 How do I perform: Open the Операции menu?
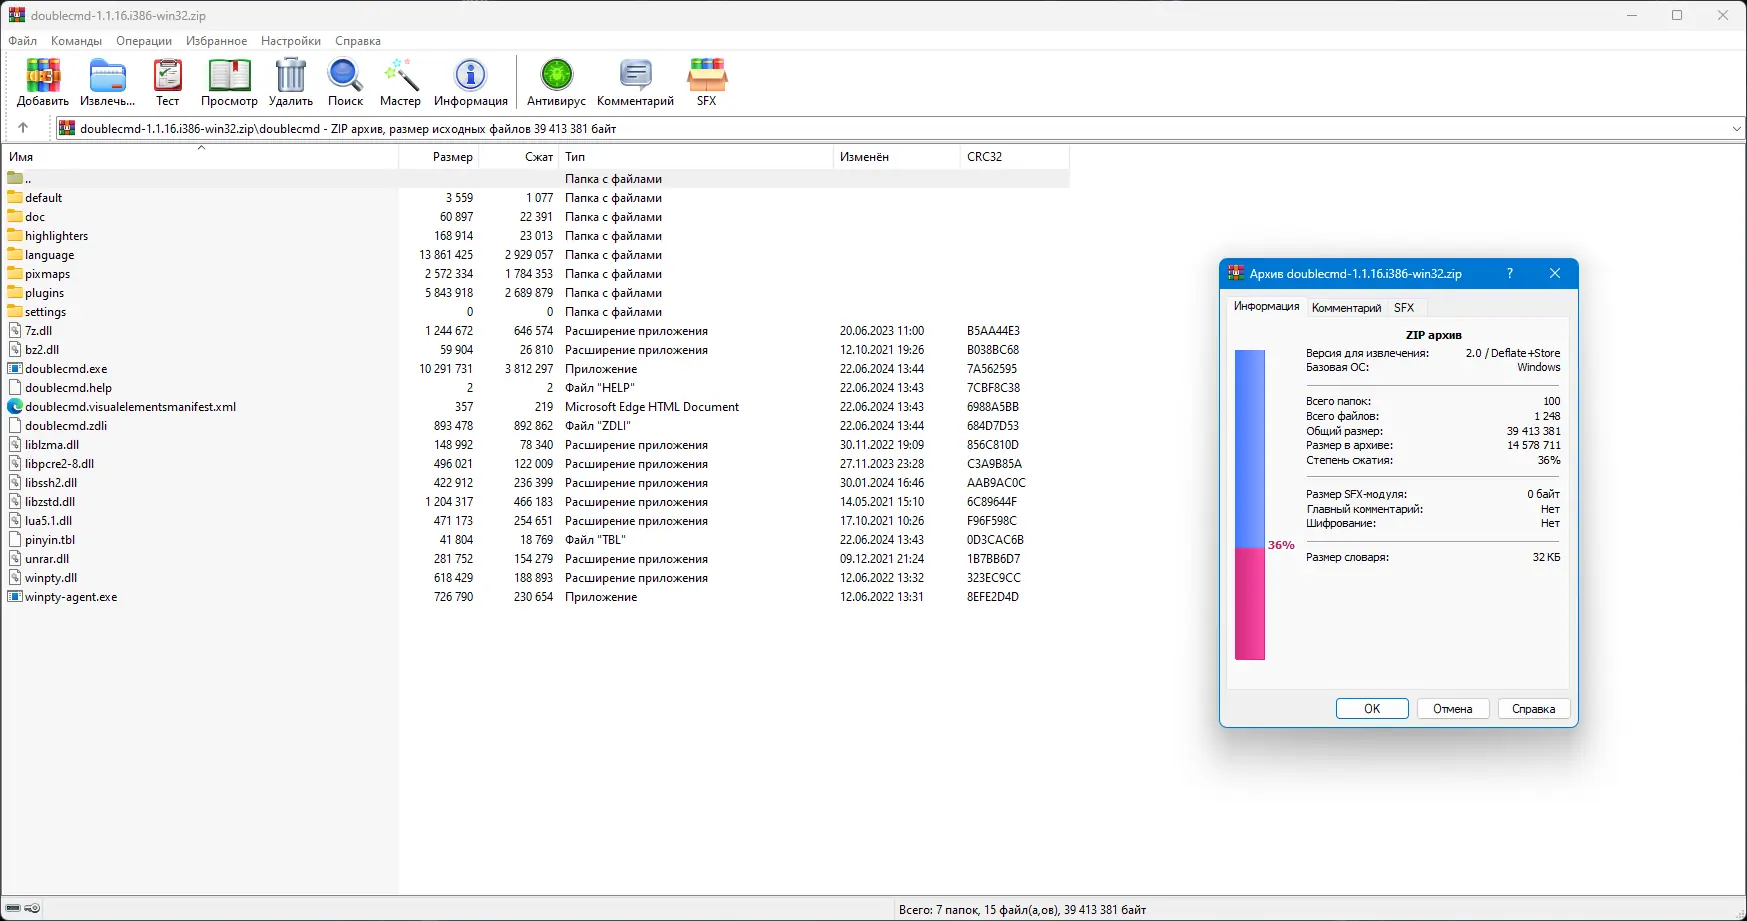pos(144,41)
